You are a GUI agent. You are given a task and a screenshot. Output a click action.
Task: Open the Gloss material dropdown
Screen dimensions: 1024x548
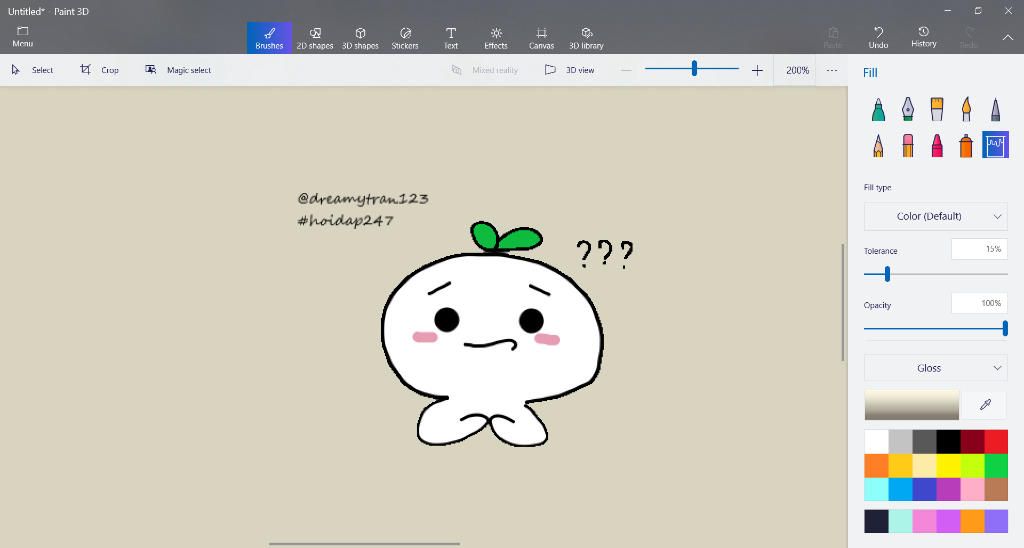coord(935,368)
